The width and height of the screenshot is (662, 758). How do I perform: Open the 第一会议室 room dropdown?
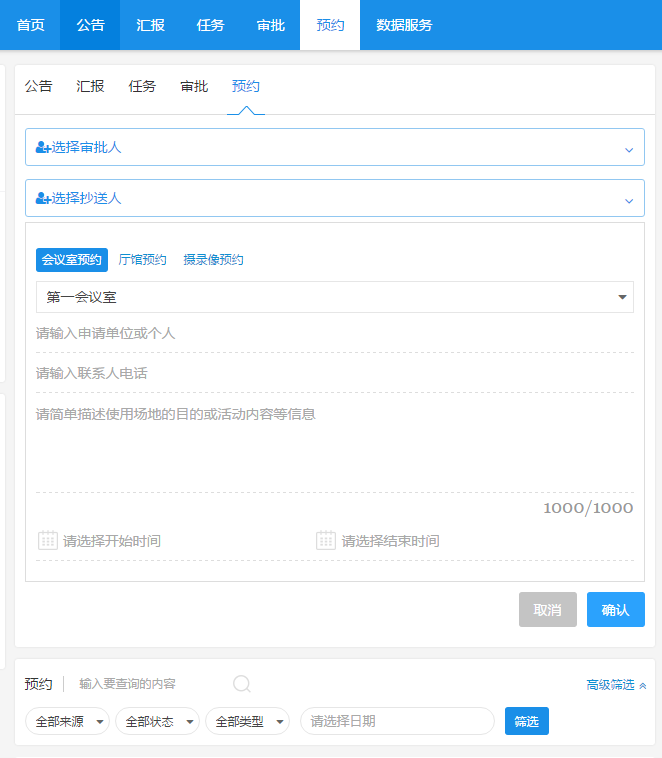(335, 297)
